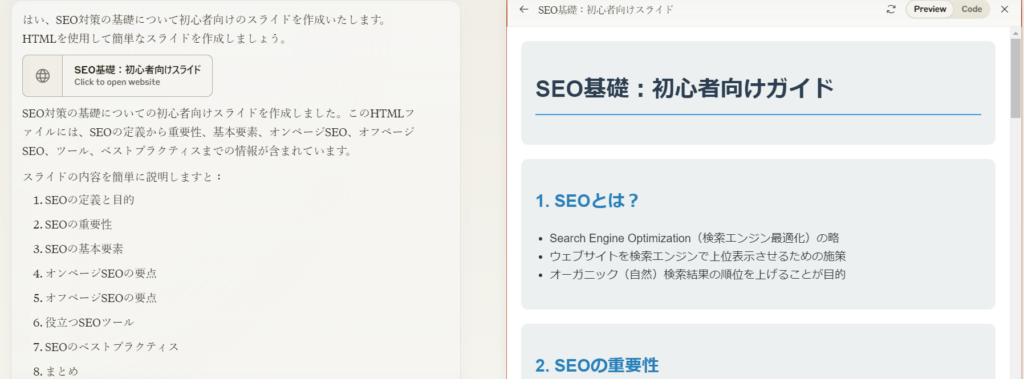Switch to the Preview view
Viewport: 1024px width, 379px height.
930,9
